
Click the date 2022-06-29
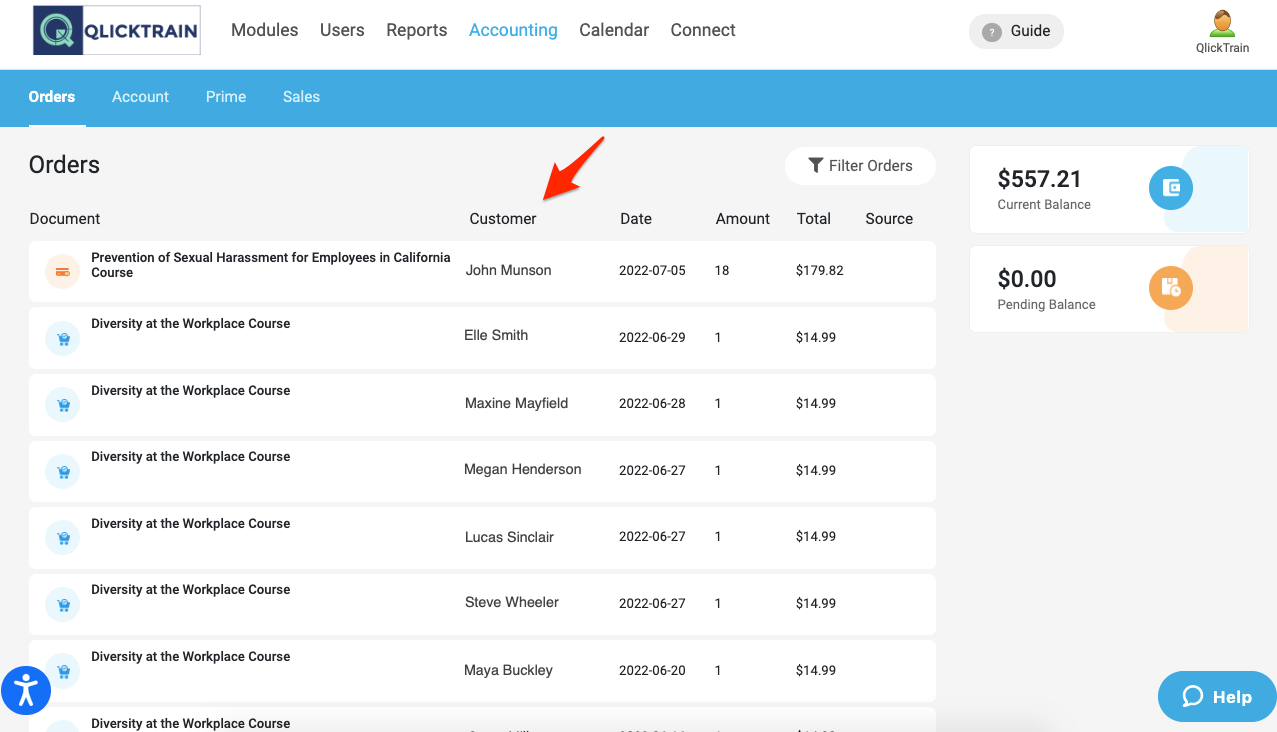point(652,338)
